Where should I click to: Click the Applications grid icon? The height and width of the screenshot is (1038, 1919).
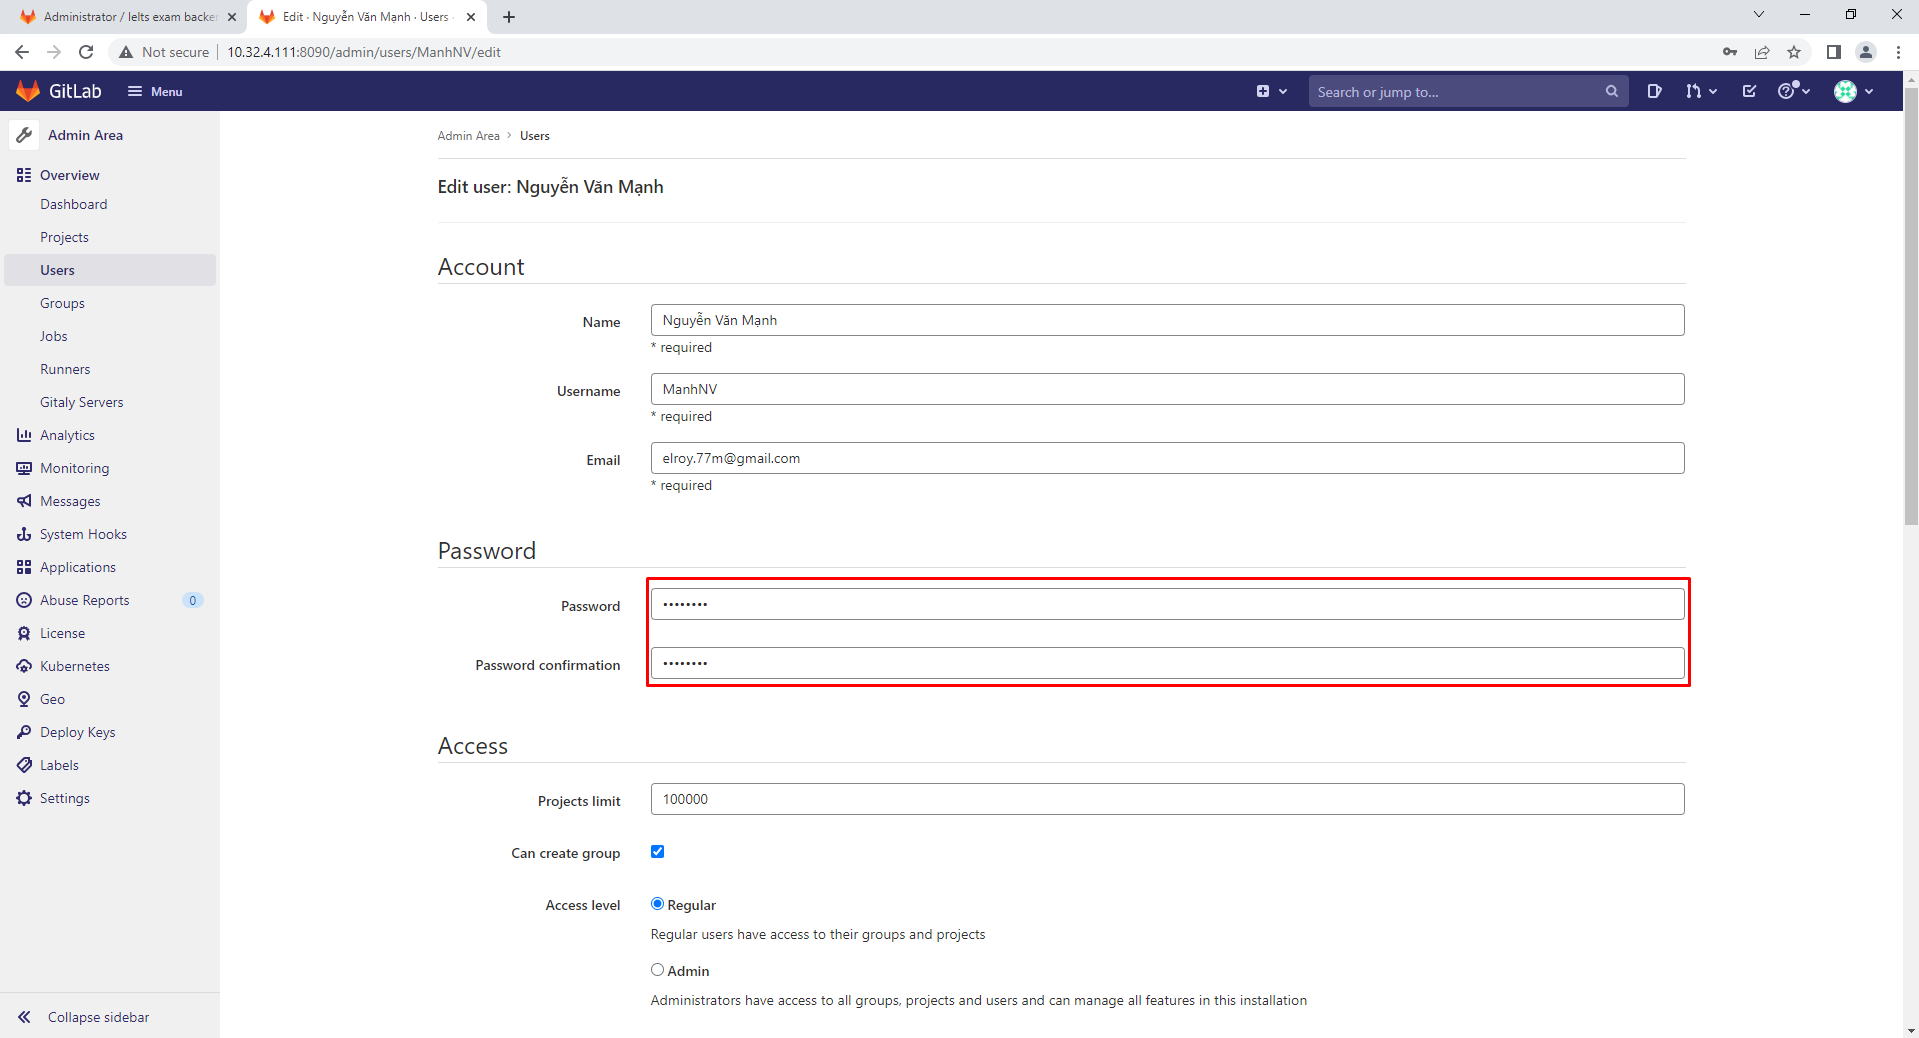24,567
